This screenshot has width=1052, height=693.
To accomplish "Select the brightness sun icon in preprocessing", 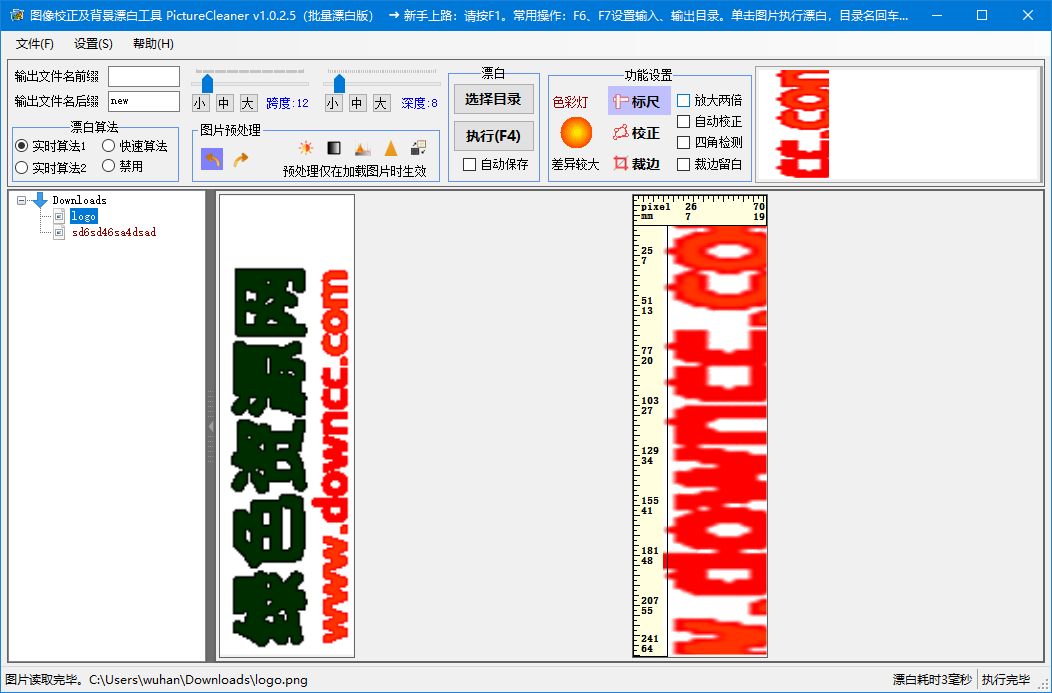I will click(x=305, y=147).
